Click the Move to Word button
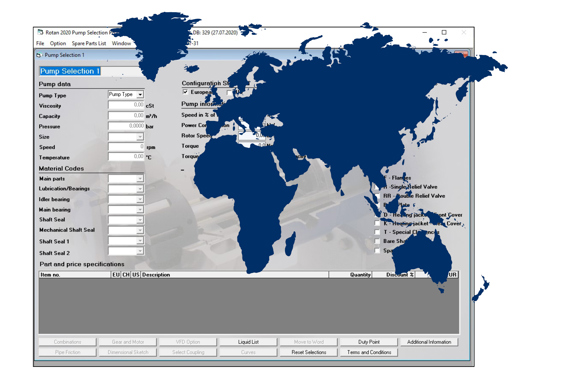570x371 pixels. [x=309, y=342]
